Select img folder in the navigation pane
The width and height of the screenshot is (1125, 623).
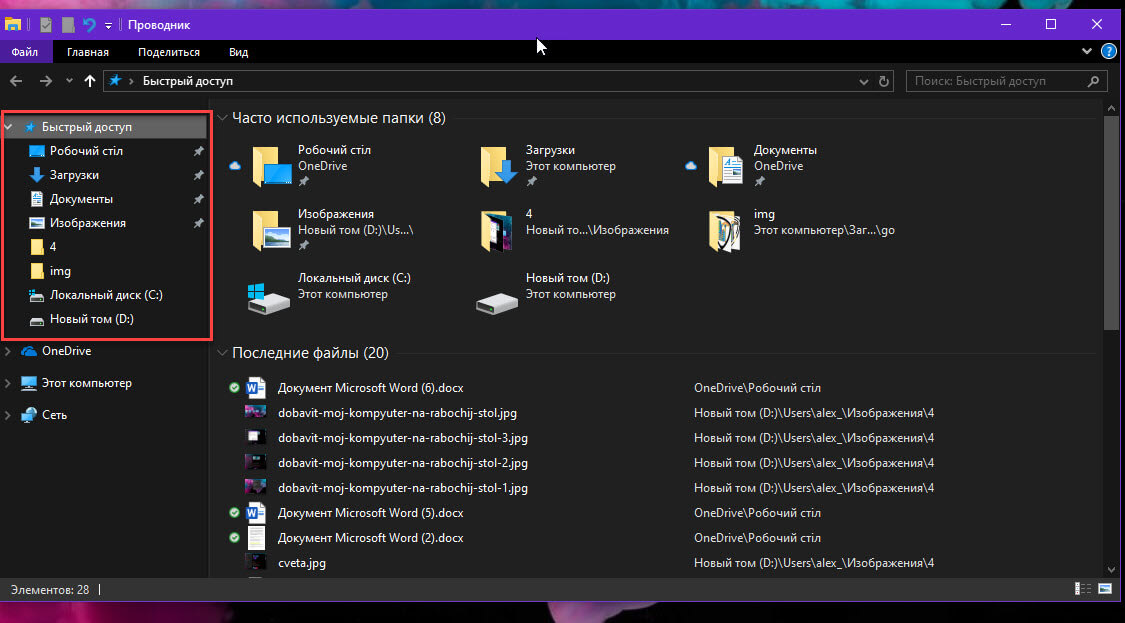[60, 271]
